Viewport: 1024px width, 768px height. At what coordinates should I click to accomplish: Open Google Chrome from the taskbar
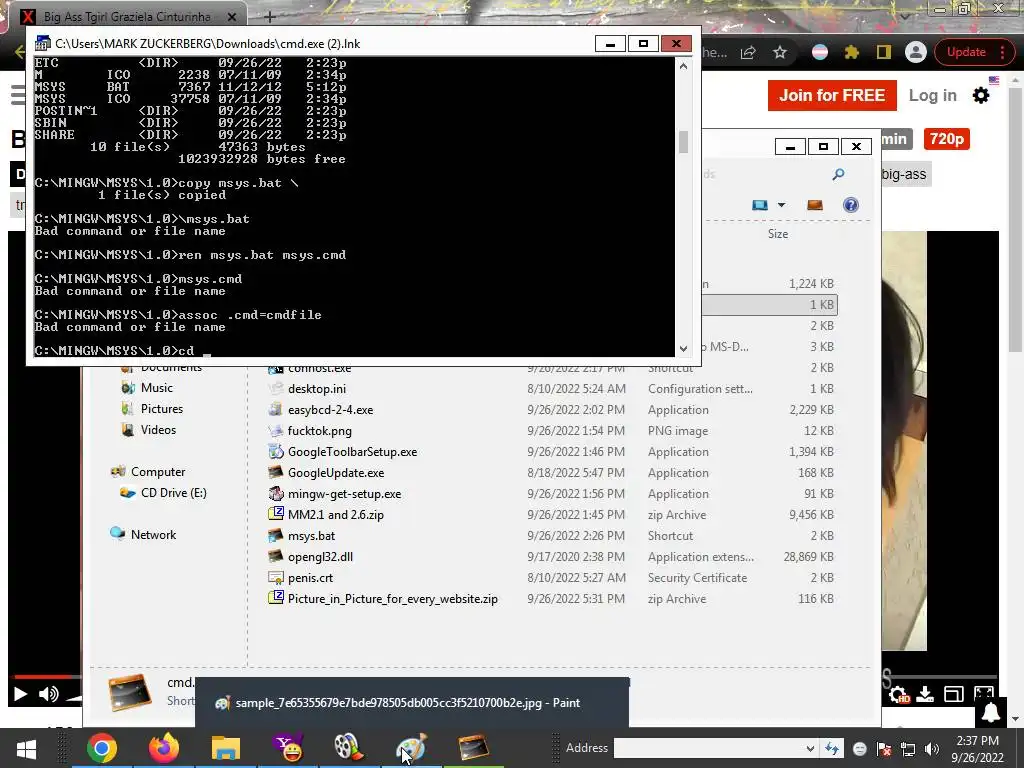pos(102,748)
